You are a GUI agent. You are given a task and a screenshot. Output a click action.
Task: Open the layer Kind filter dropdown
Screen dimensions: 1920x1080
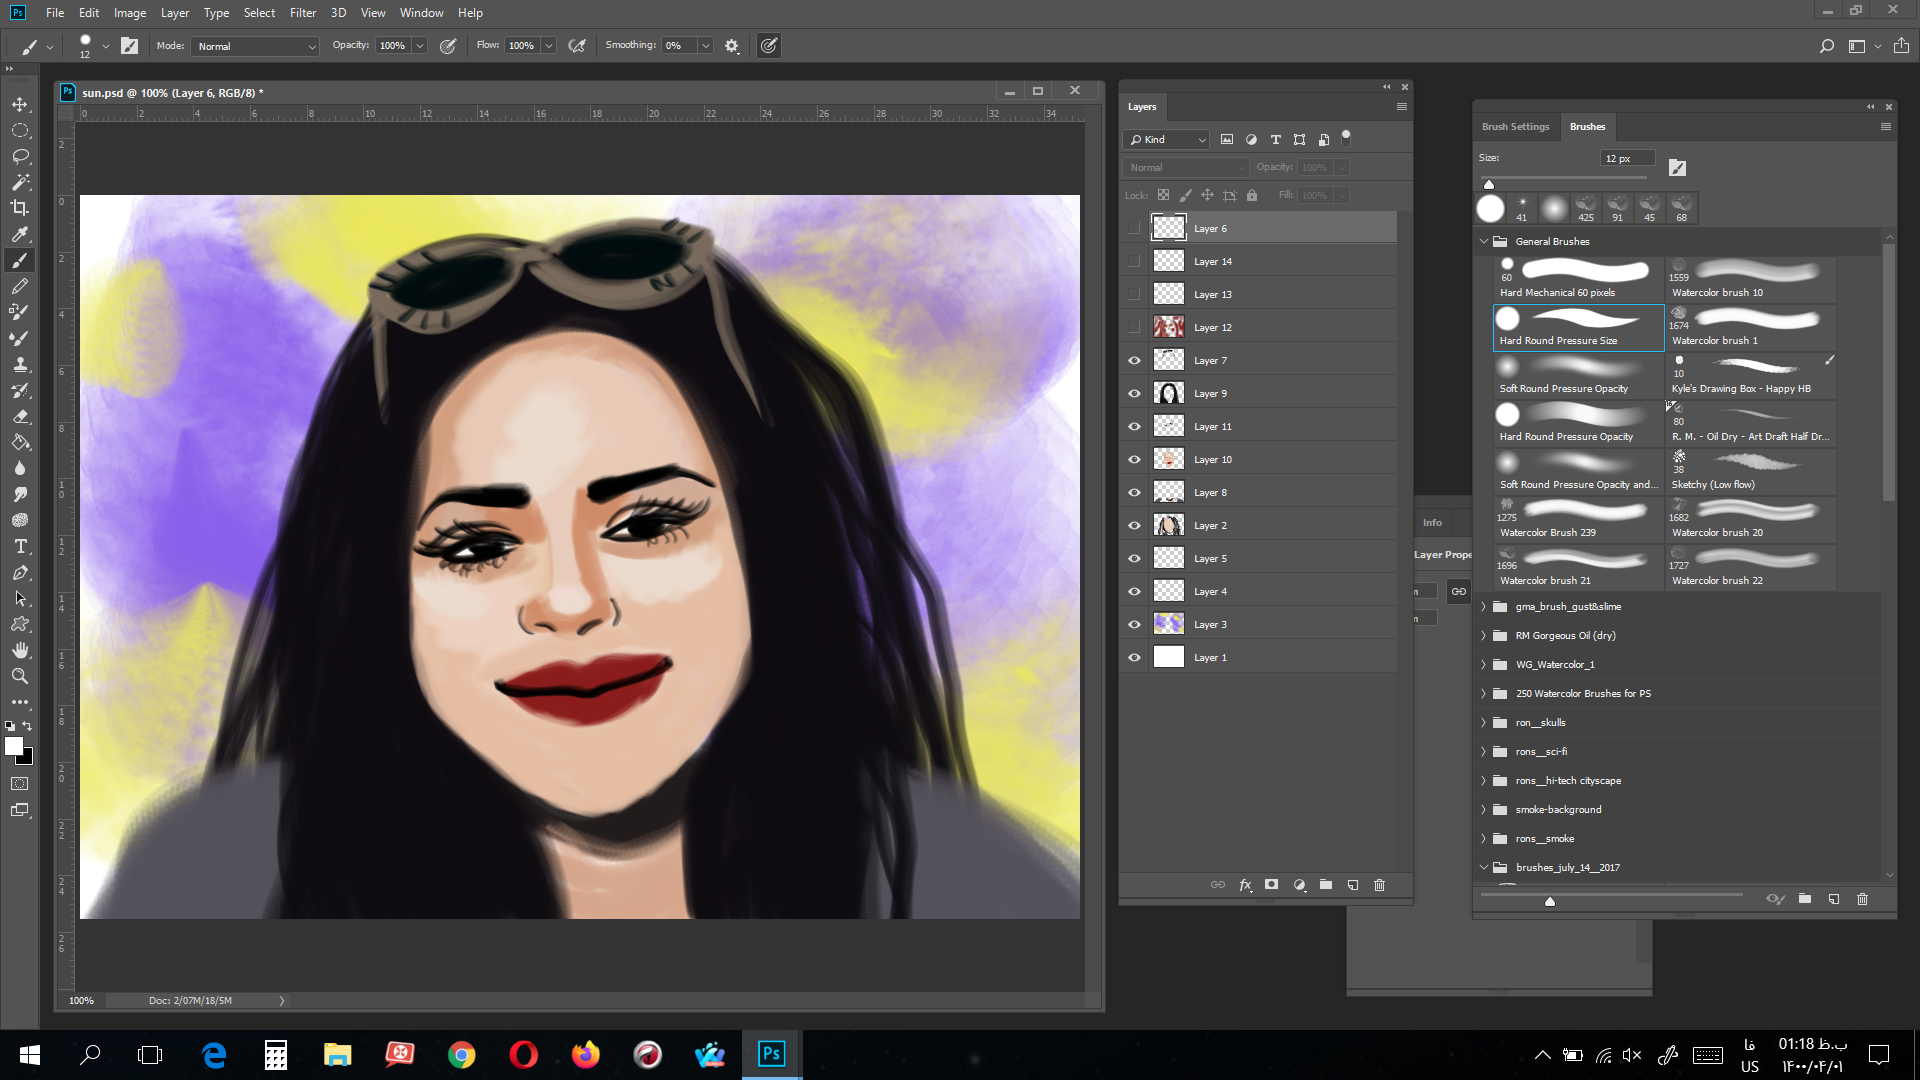pos(1167,139)
